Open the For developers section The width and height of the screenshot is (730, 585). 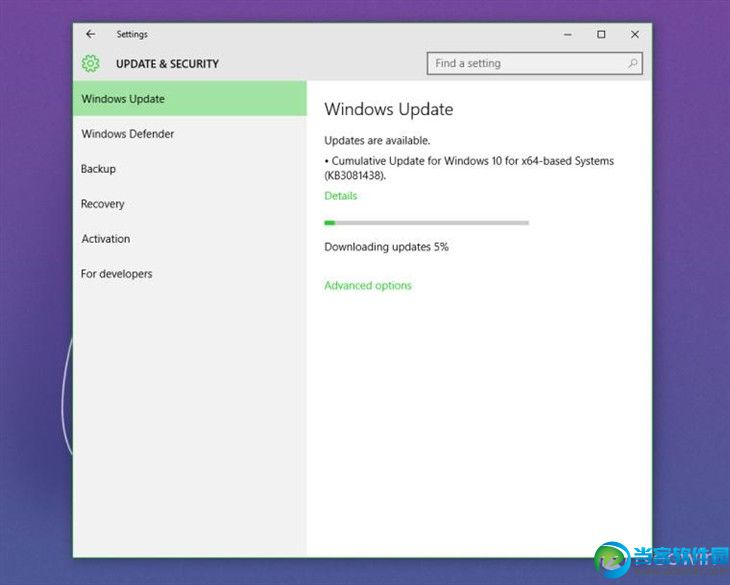(190, 273)
